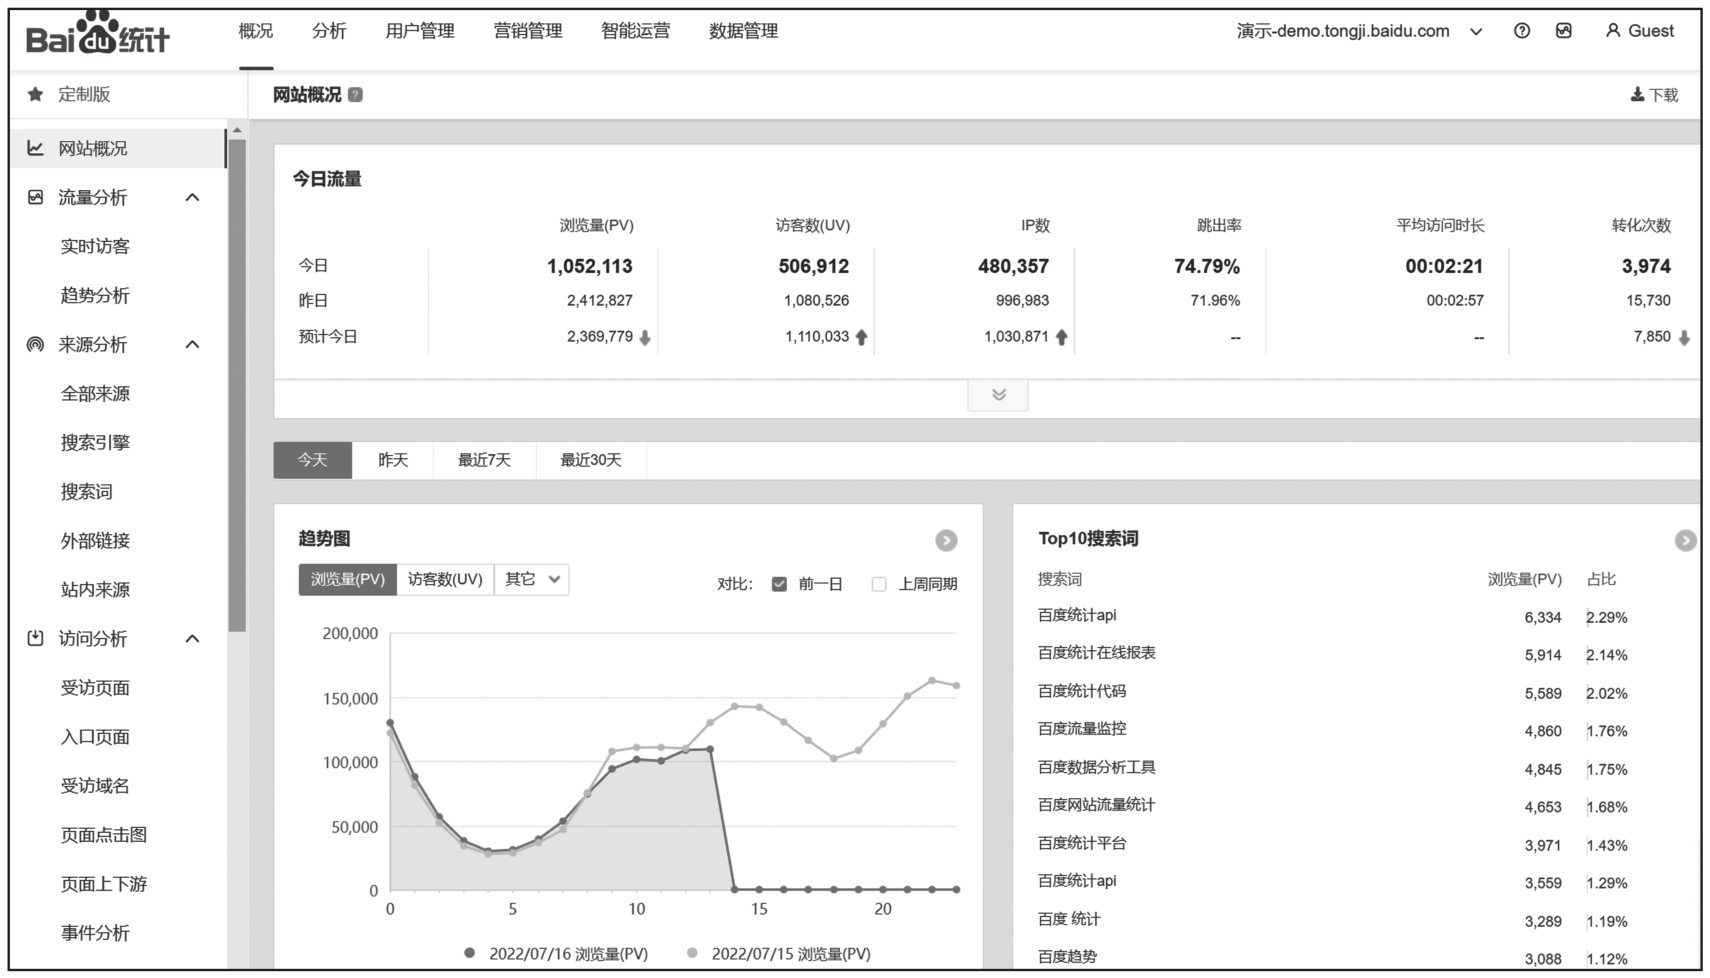Open 入口页面 in sidebar
Viewport: 1710px width, 978px height.
(95, 736)
